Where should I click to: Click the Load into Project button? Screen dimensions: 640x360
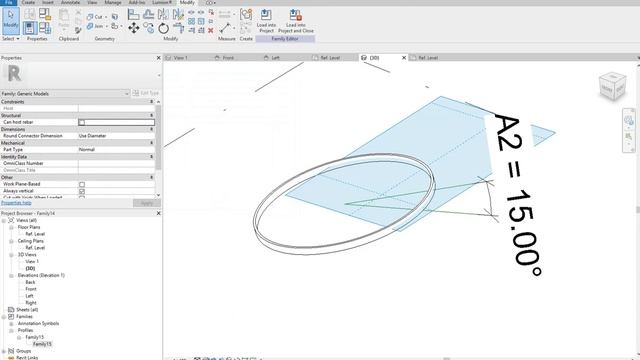pos(266,20)
